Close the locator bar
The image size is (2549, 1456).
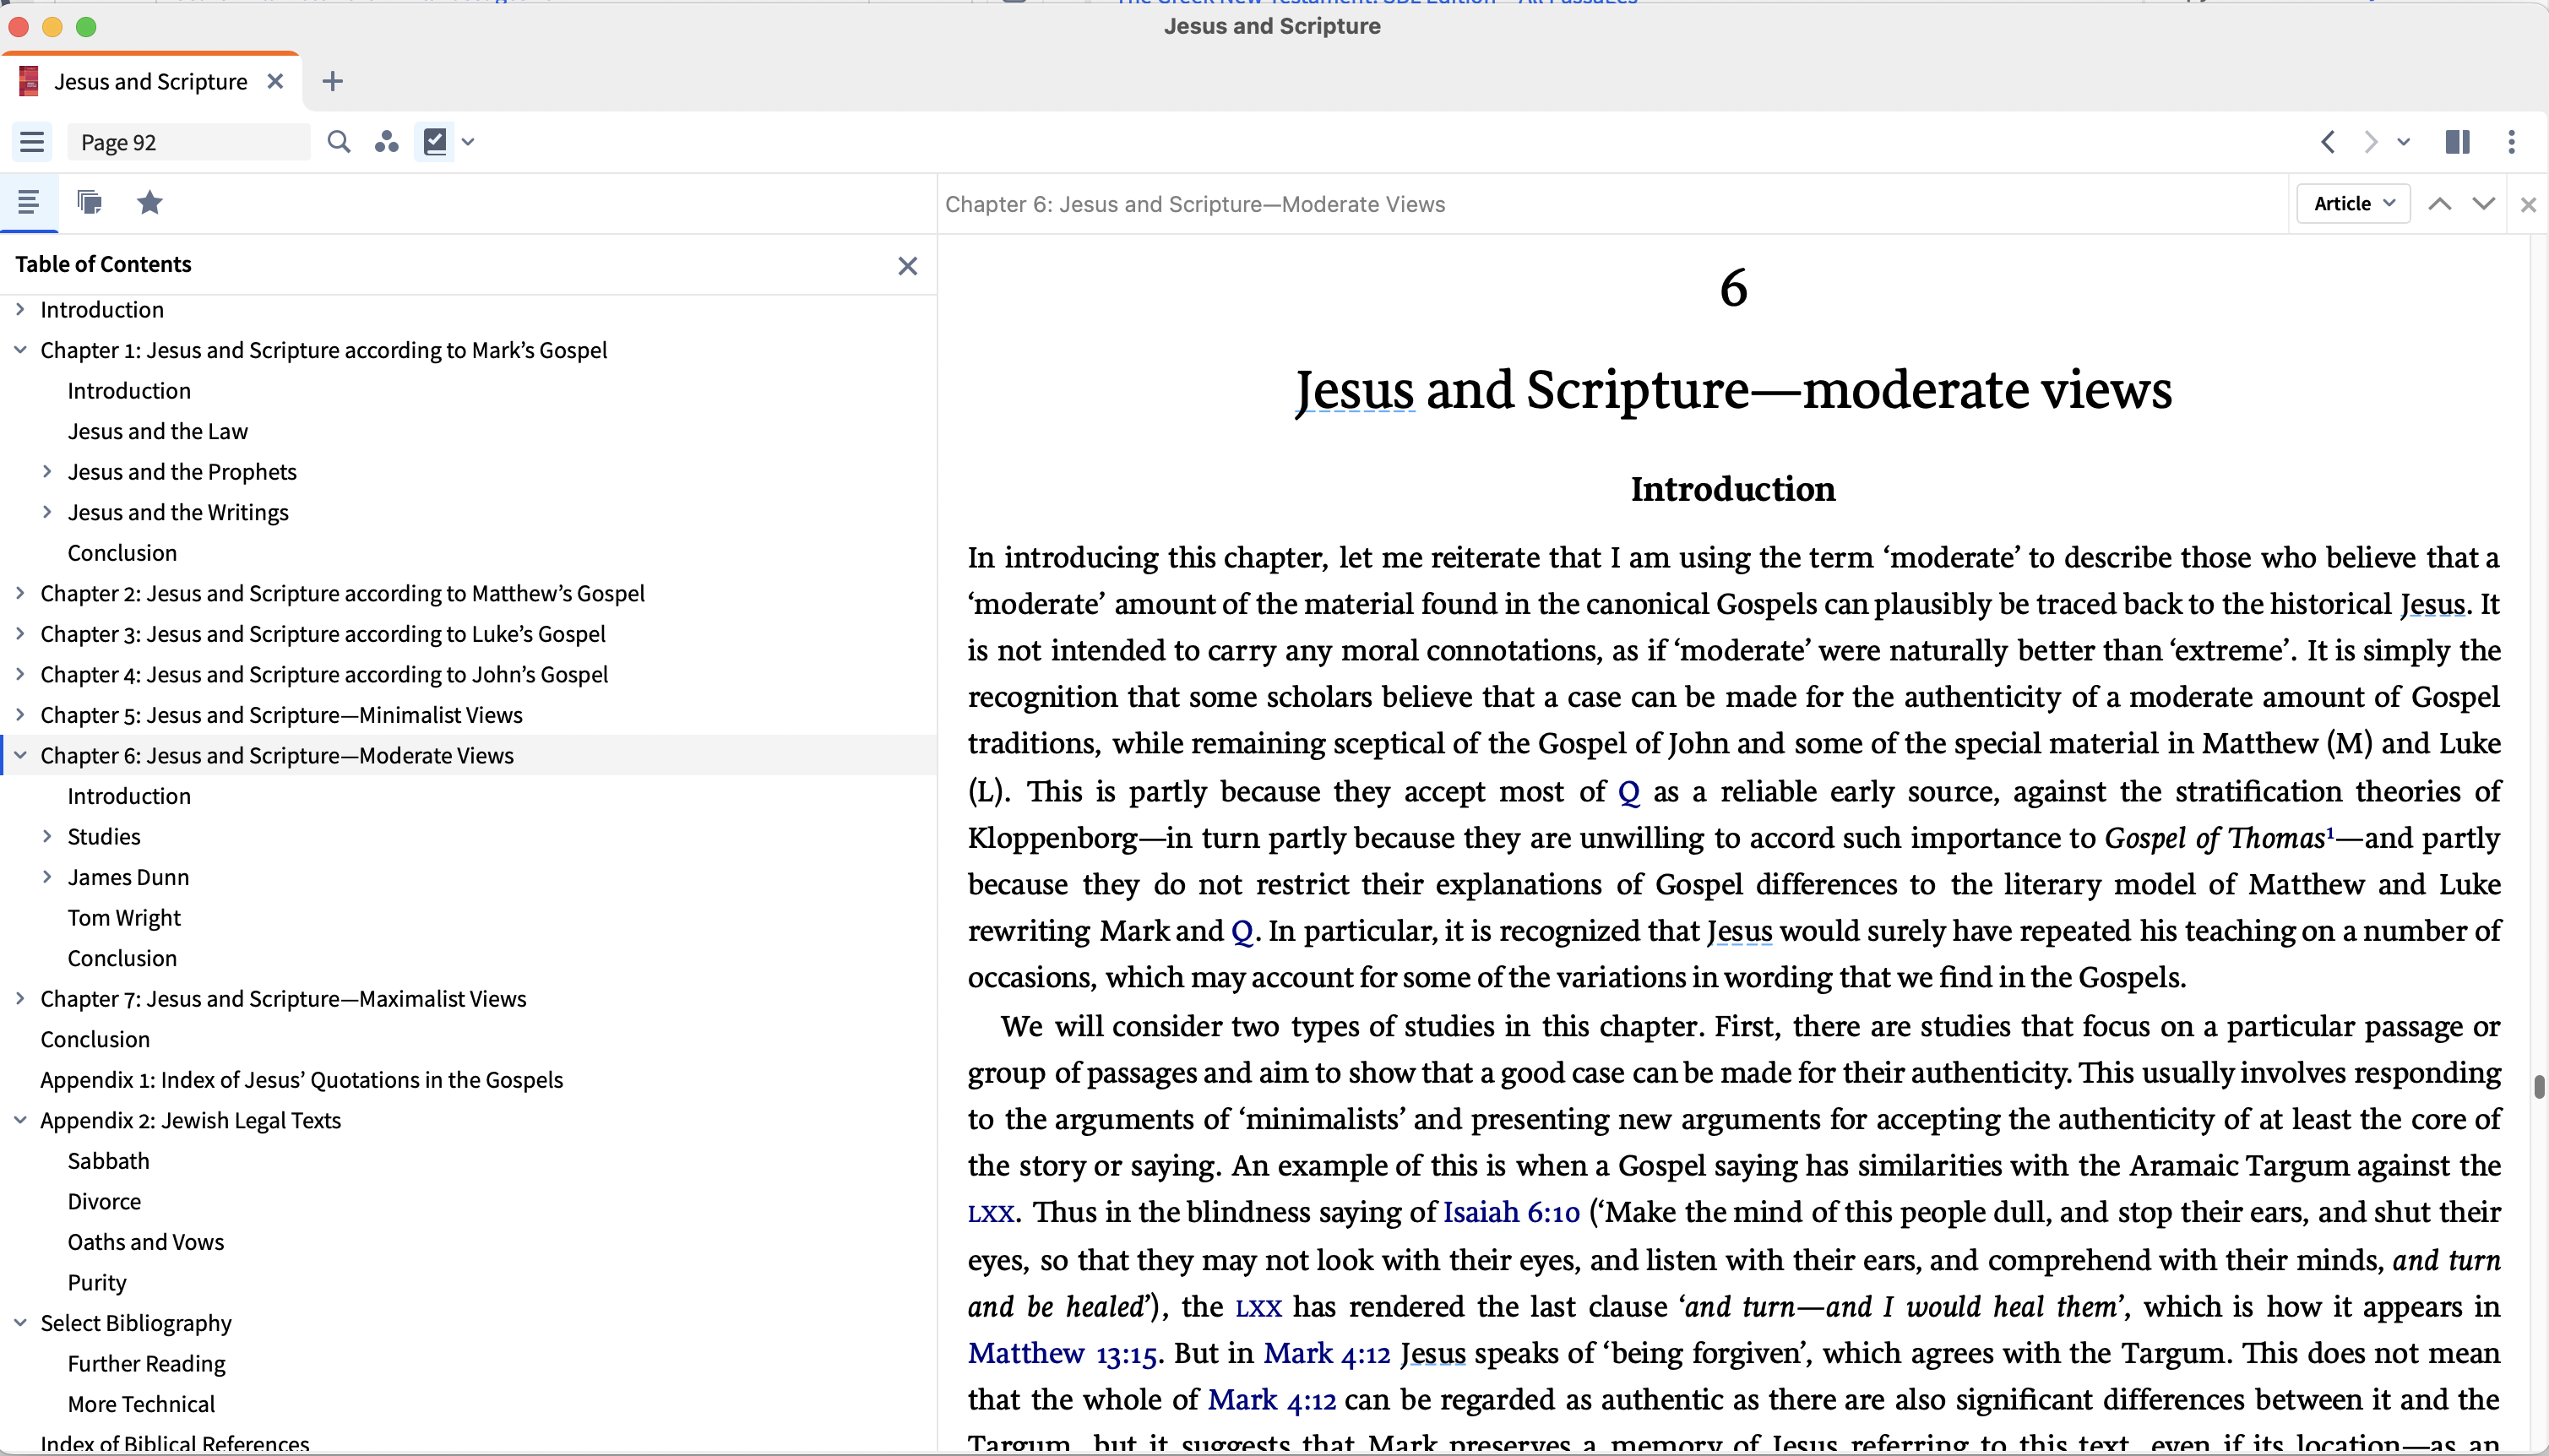[2528, 205]
